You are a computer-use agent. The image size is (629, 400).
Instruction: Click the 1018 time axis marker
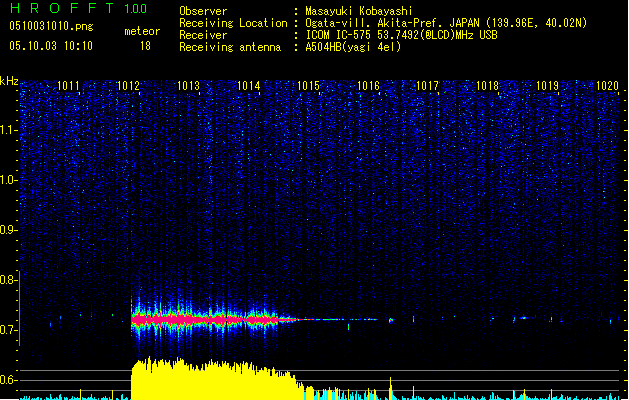487,86
